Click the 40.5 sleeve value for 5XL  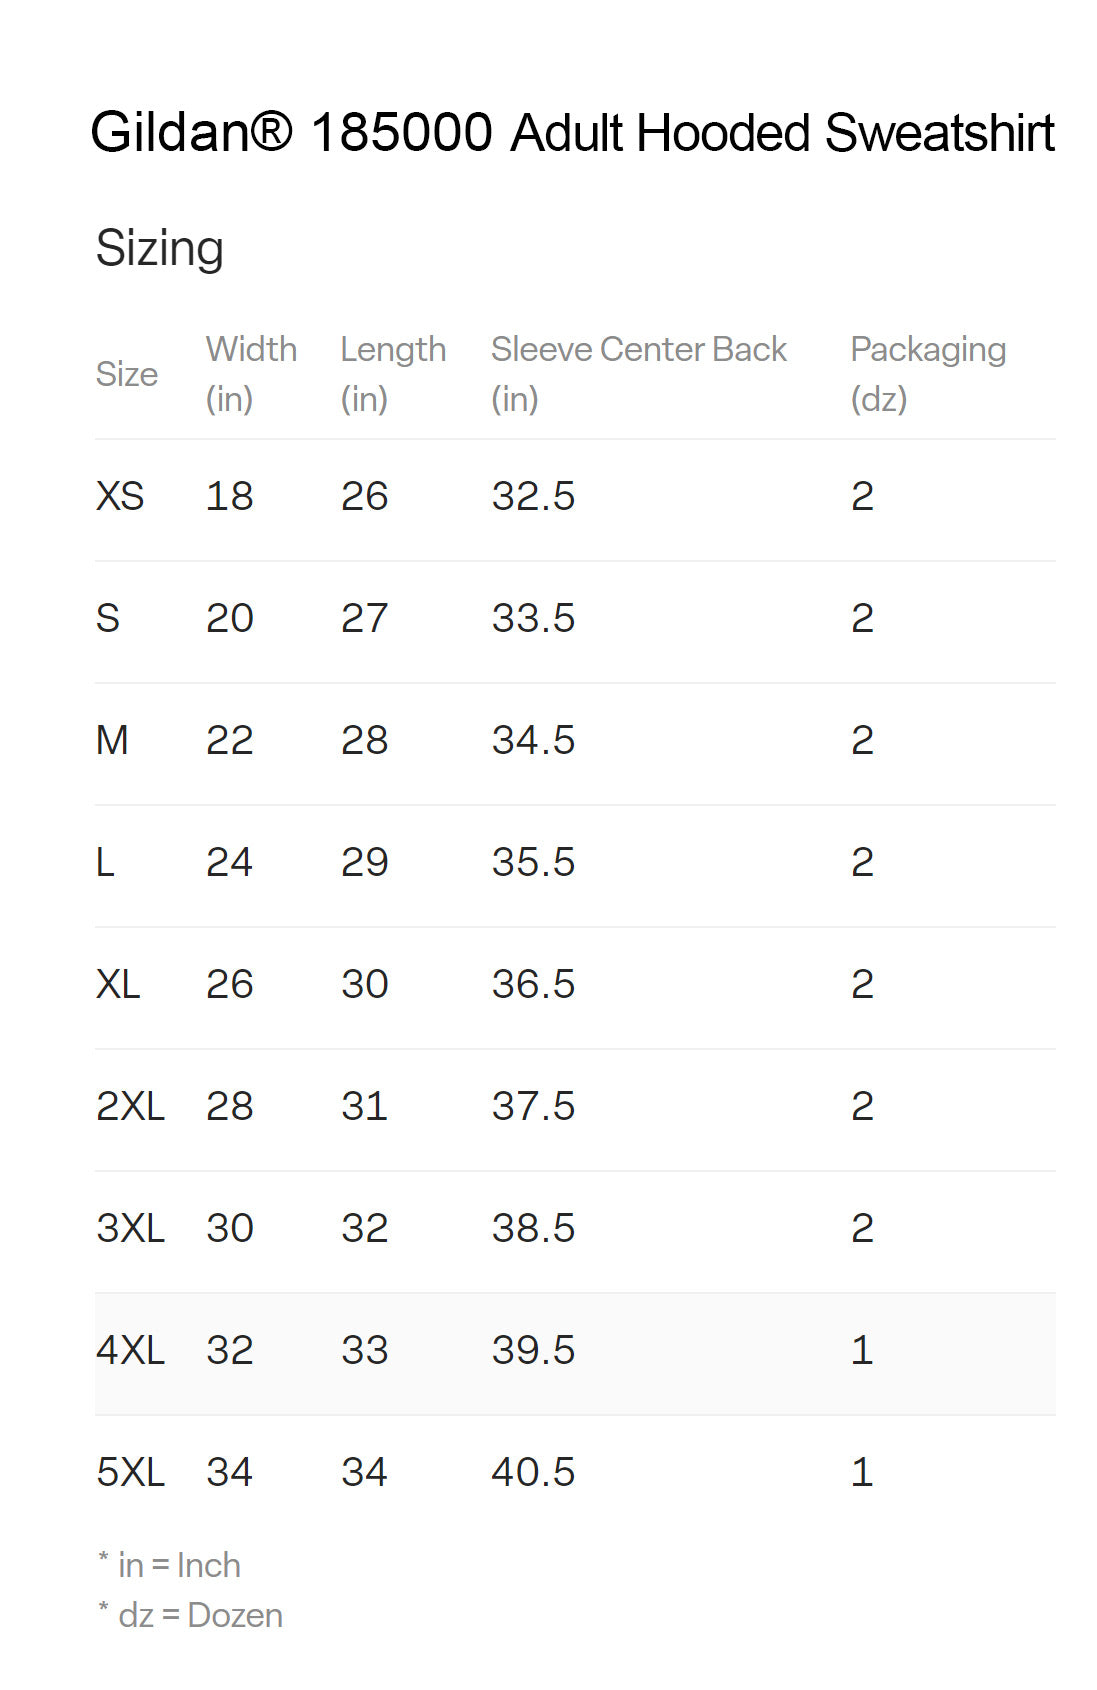click(533, 1472)
